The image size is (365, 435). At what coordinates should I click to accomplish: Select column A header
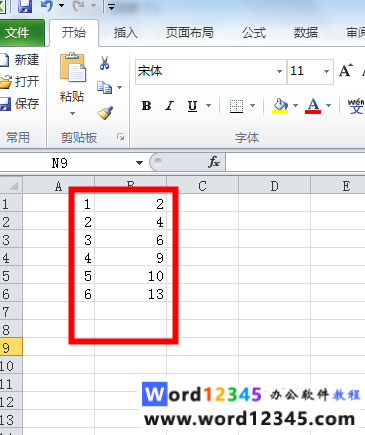tap(59, 186)
